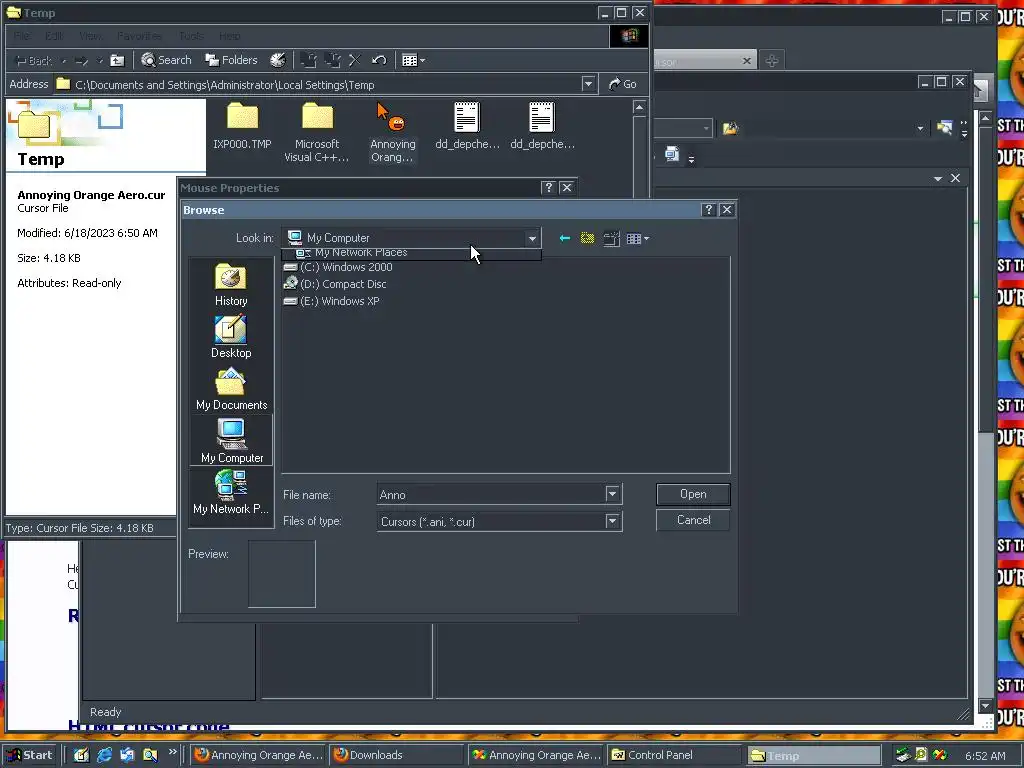Viewport: 1024px width, 768px height.
Task: Click Mouse Properties help question mark
Action: (549, 187)
